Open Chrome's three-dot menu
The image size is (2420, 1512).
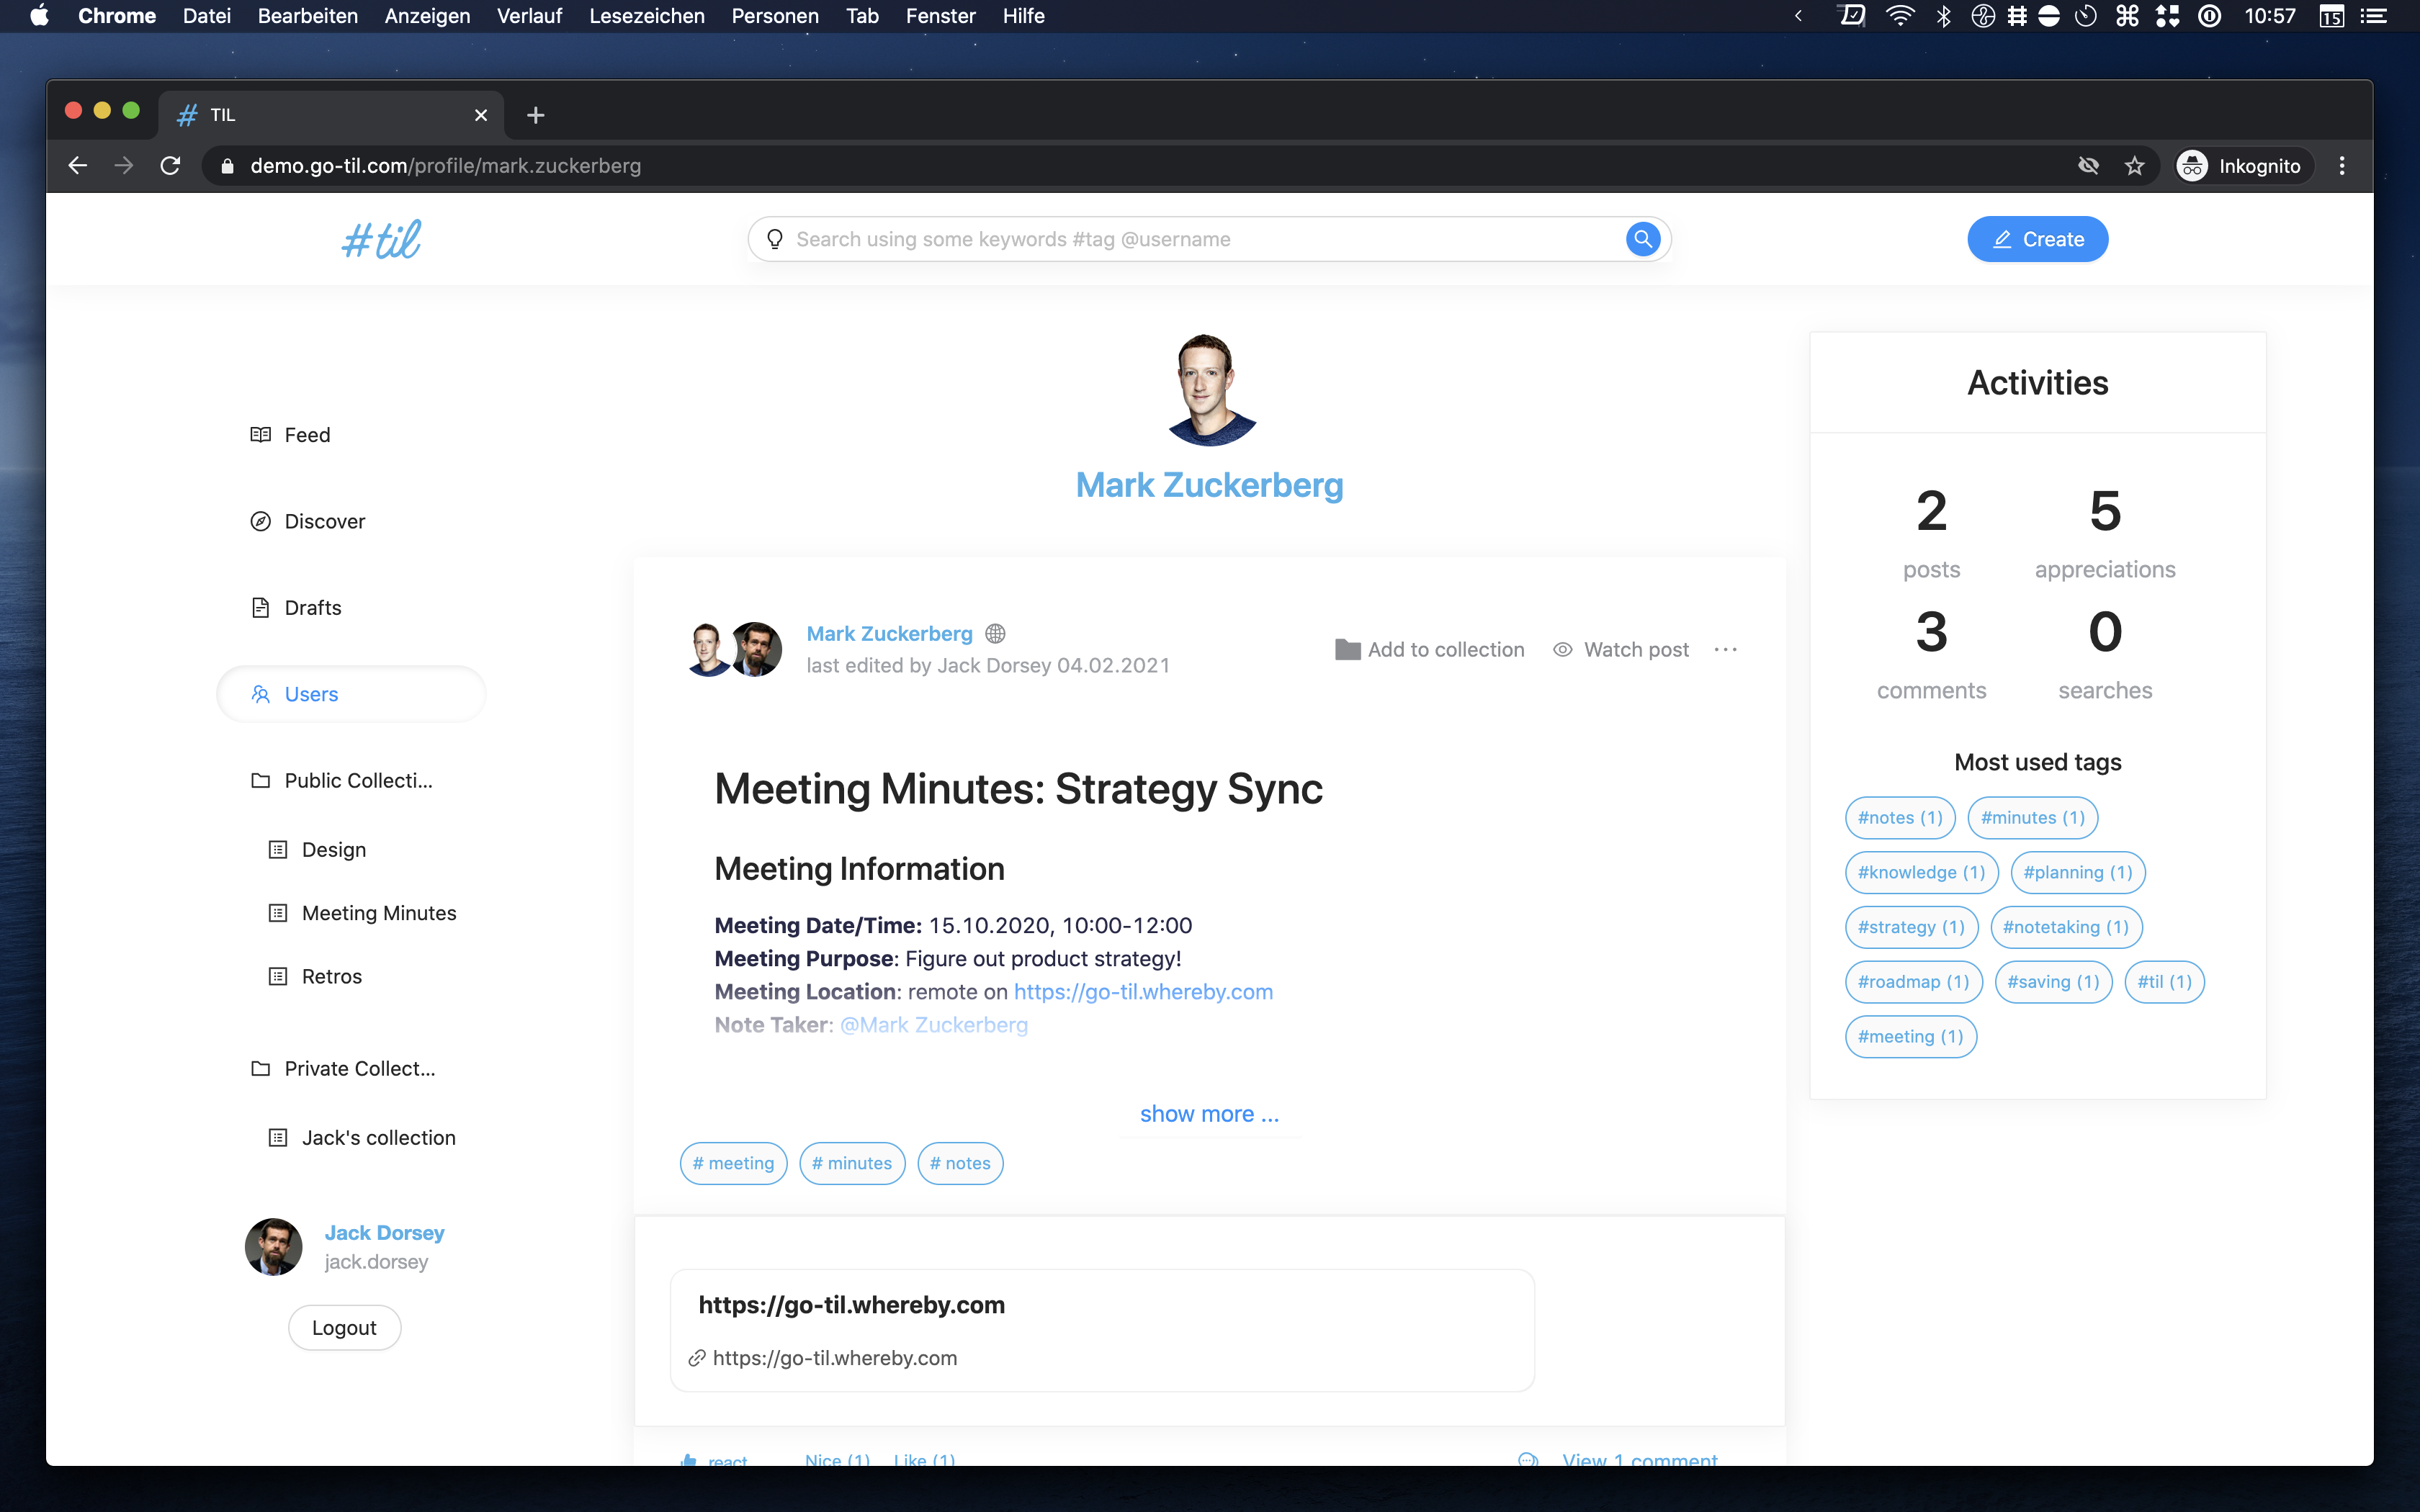coord(2342,166)
